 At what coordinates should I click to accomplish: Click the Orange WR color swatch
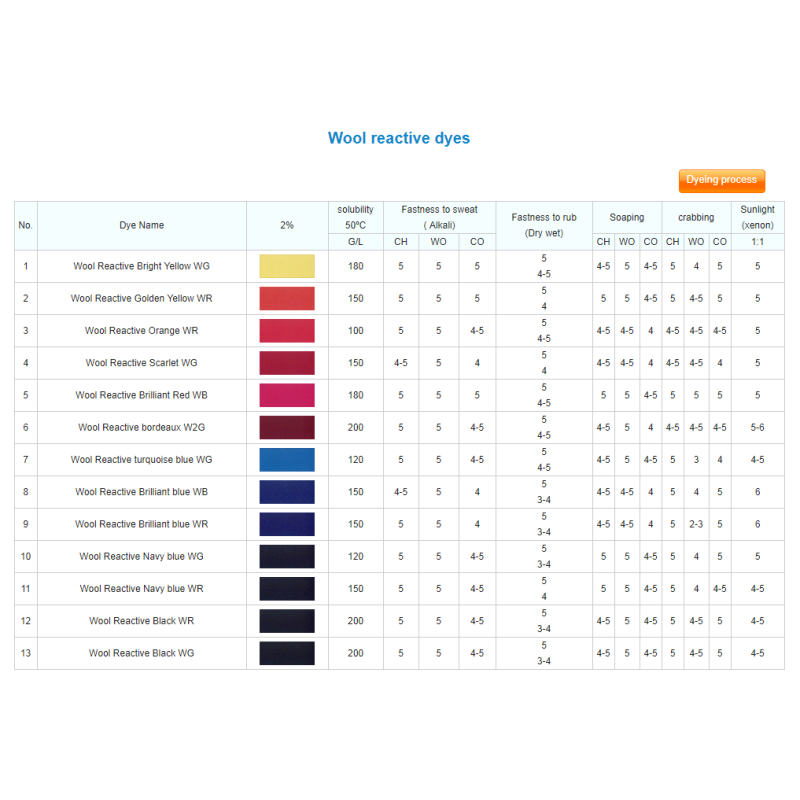pos(287,331)
